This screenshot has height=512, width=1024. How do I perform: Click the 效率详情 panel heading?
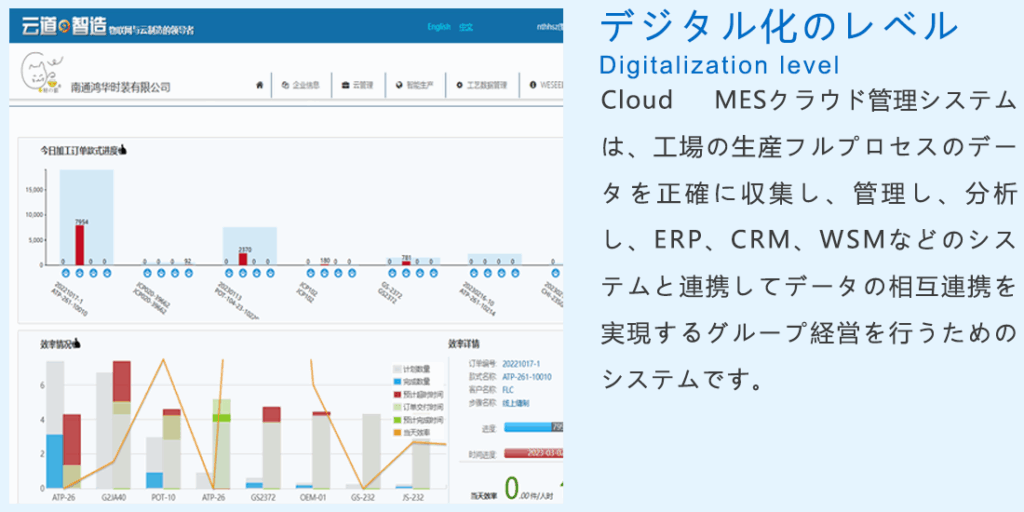(x=464, y=344)
